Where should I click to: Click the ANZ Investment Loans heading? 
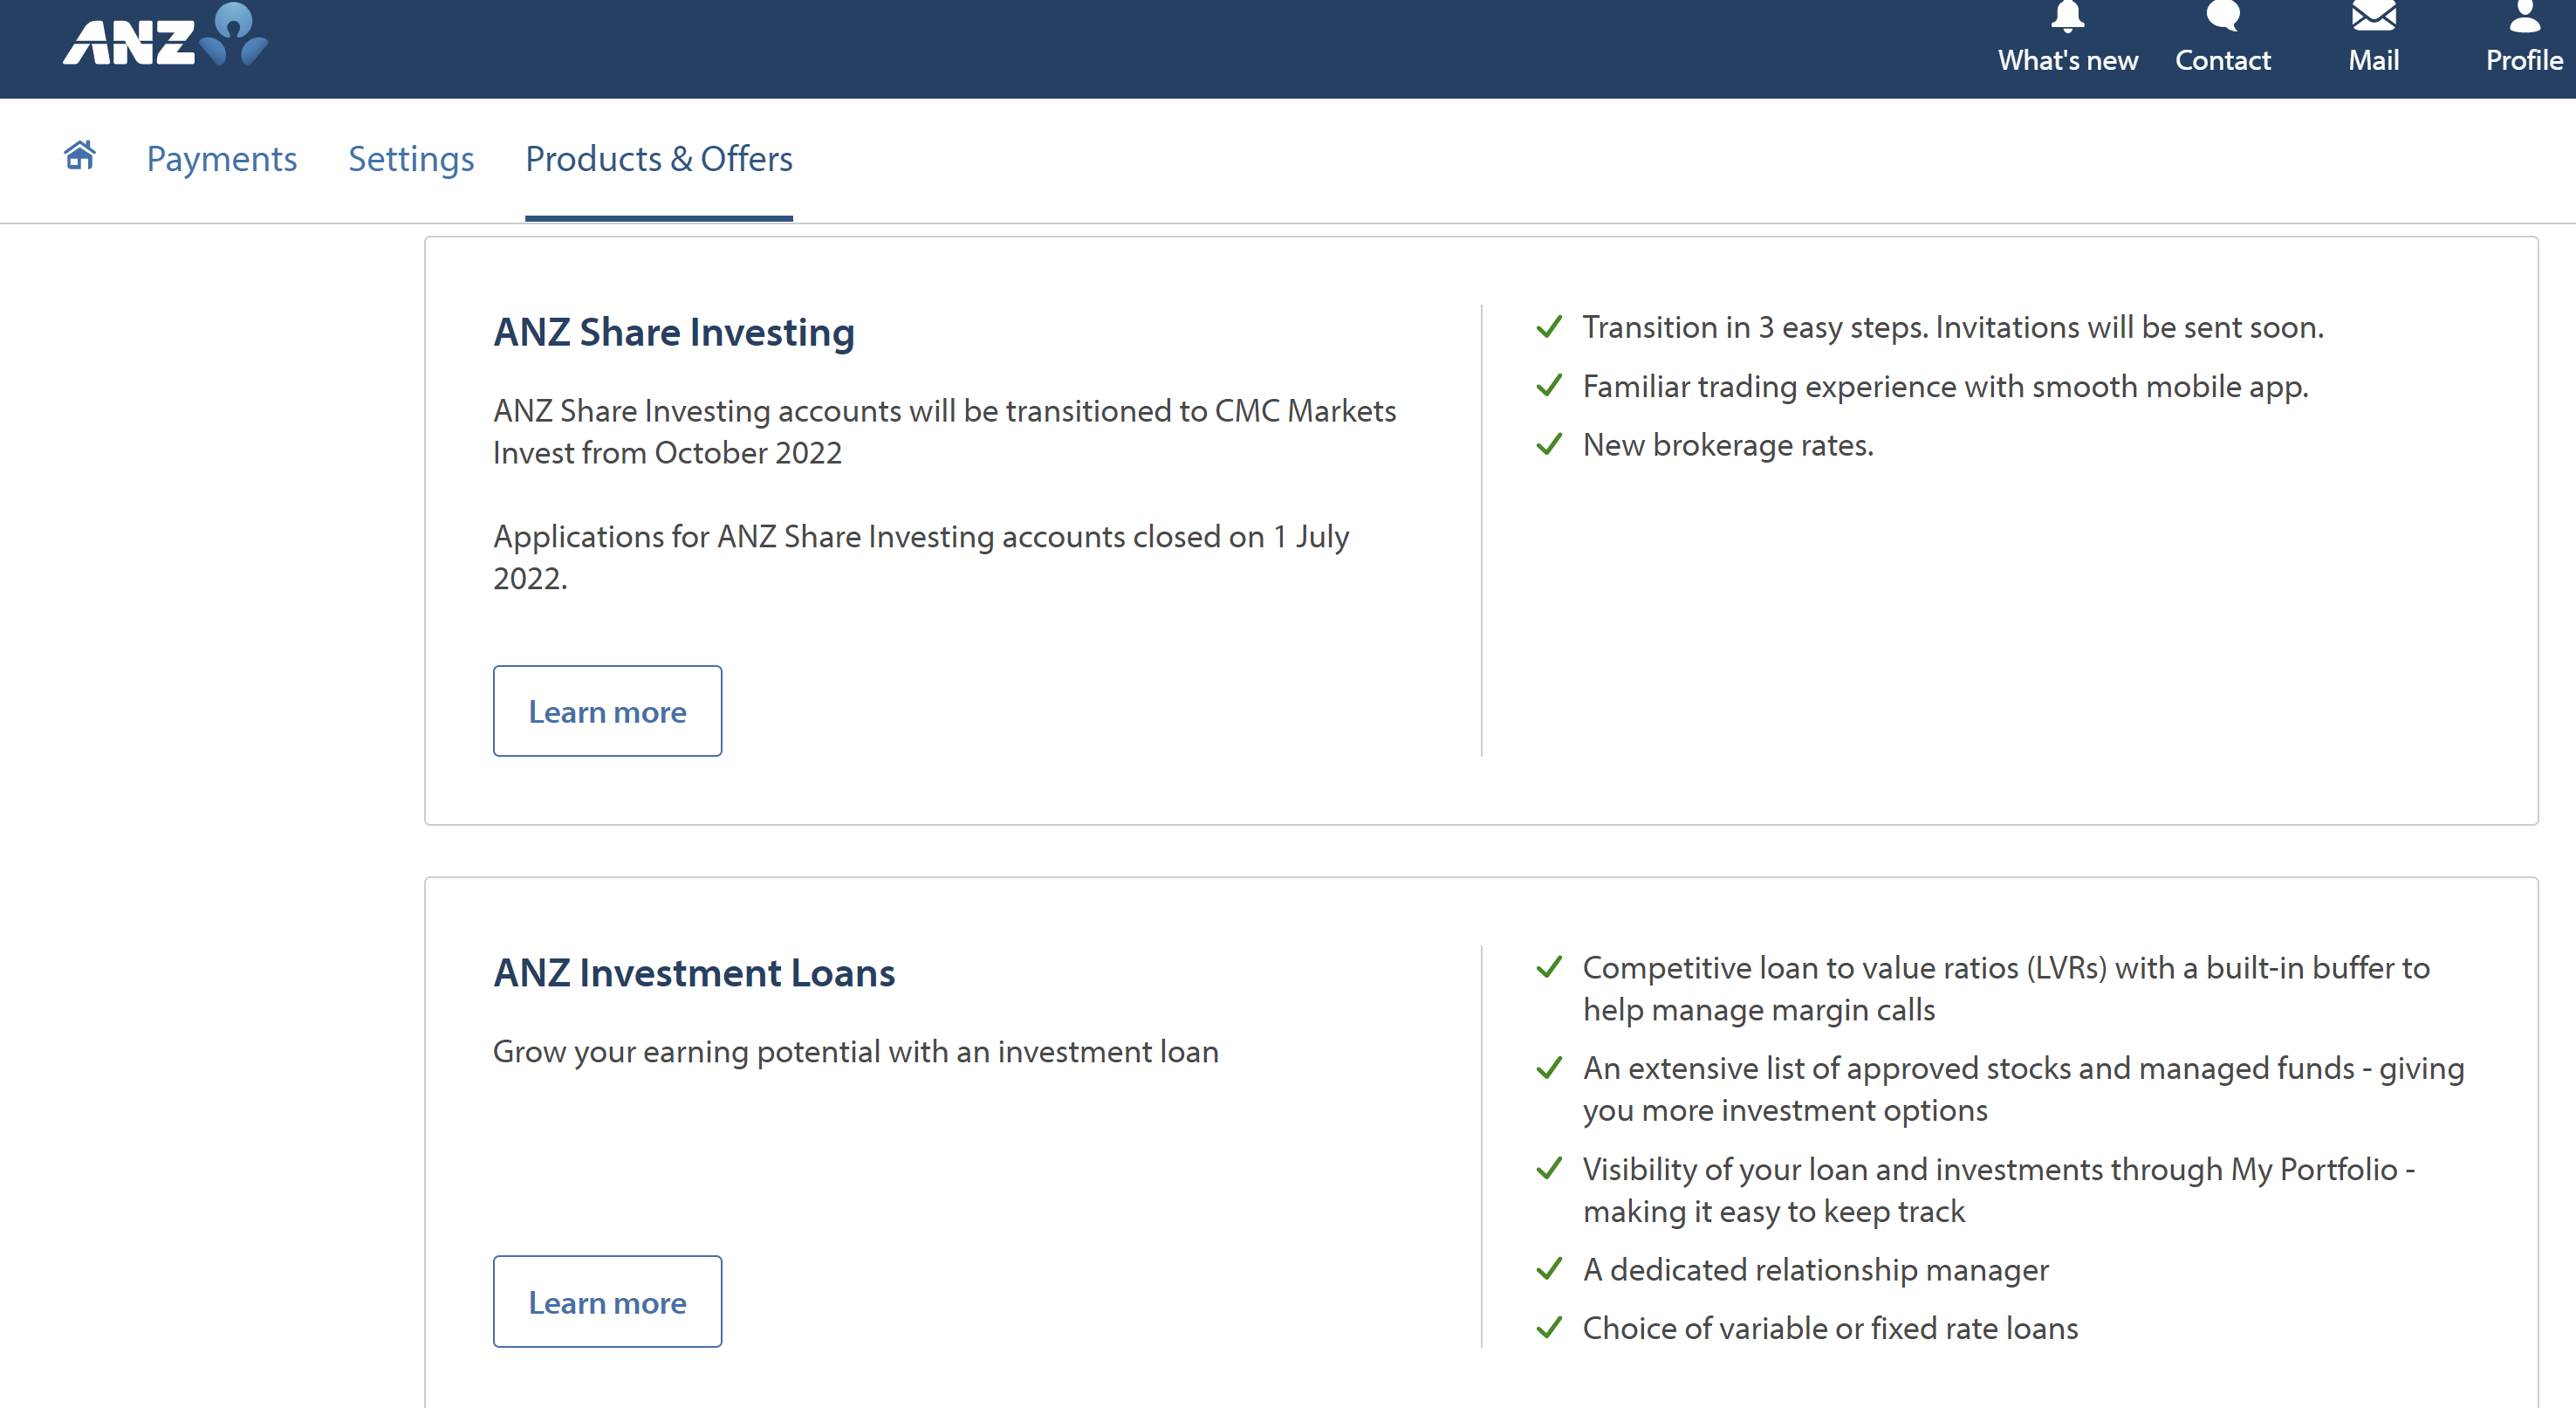tap(694, 973)
